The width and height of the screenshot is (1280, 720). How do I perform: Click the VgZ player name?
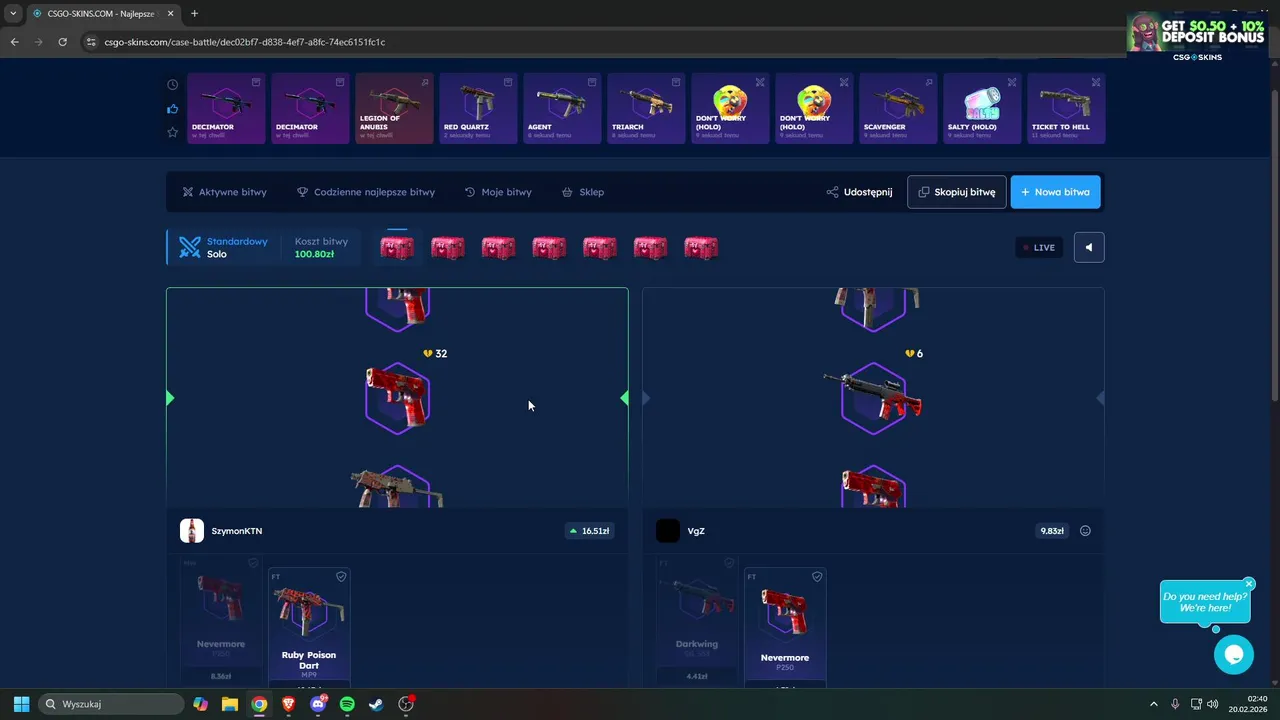point(696,531)
